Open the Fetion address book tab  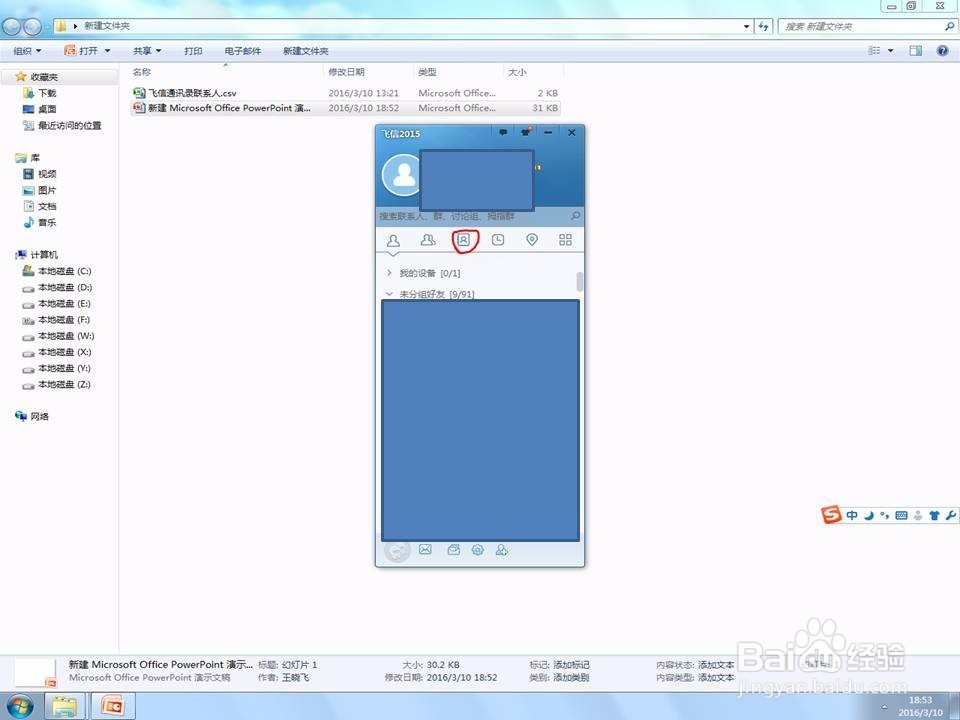point(463,240)
